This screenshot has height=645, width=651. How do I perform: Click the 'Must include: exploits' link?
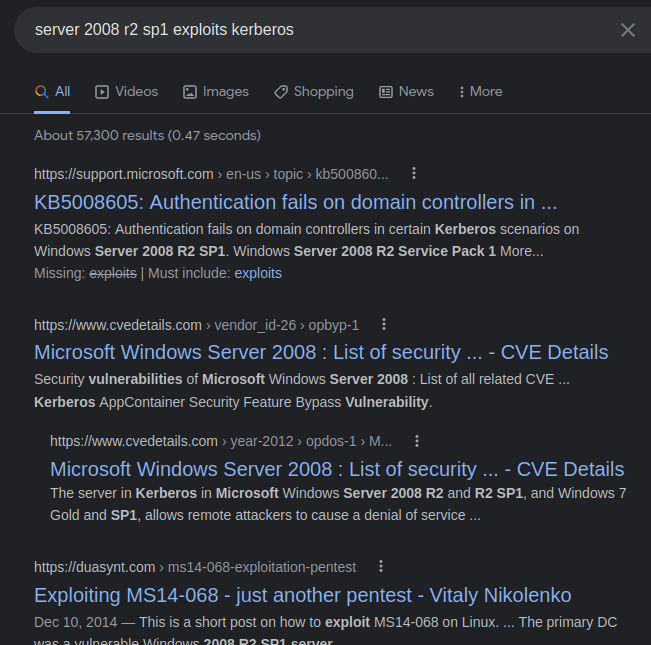click(x=258, y=273)
